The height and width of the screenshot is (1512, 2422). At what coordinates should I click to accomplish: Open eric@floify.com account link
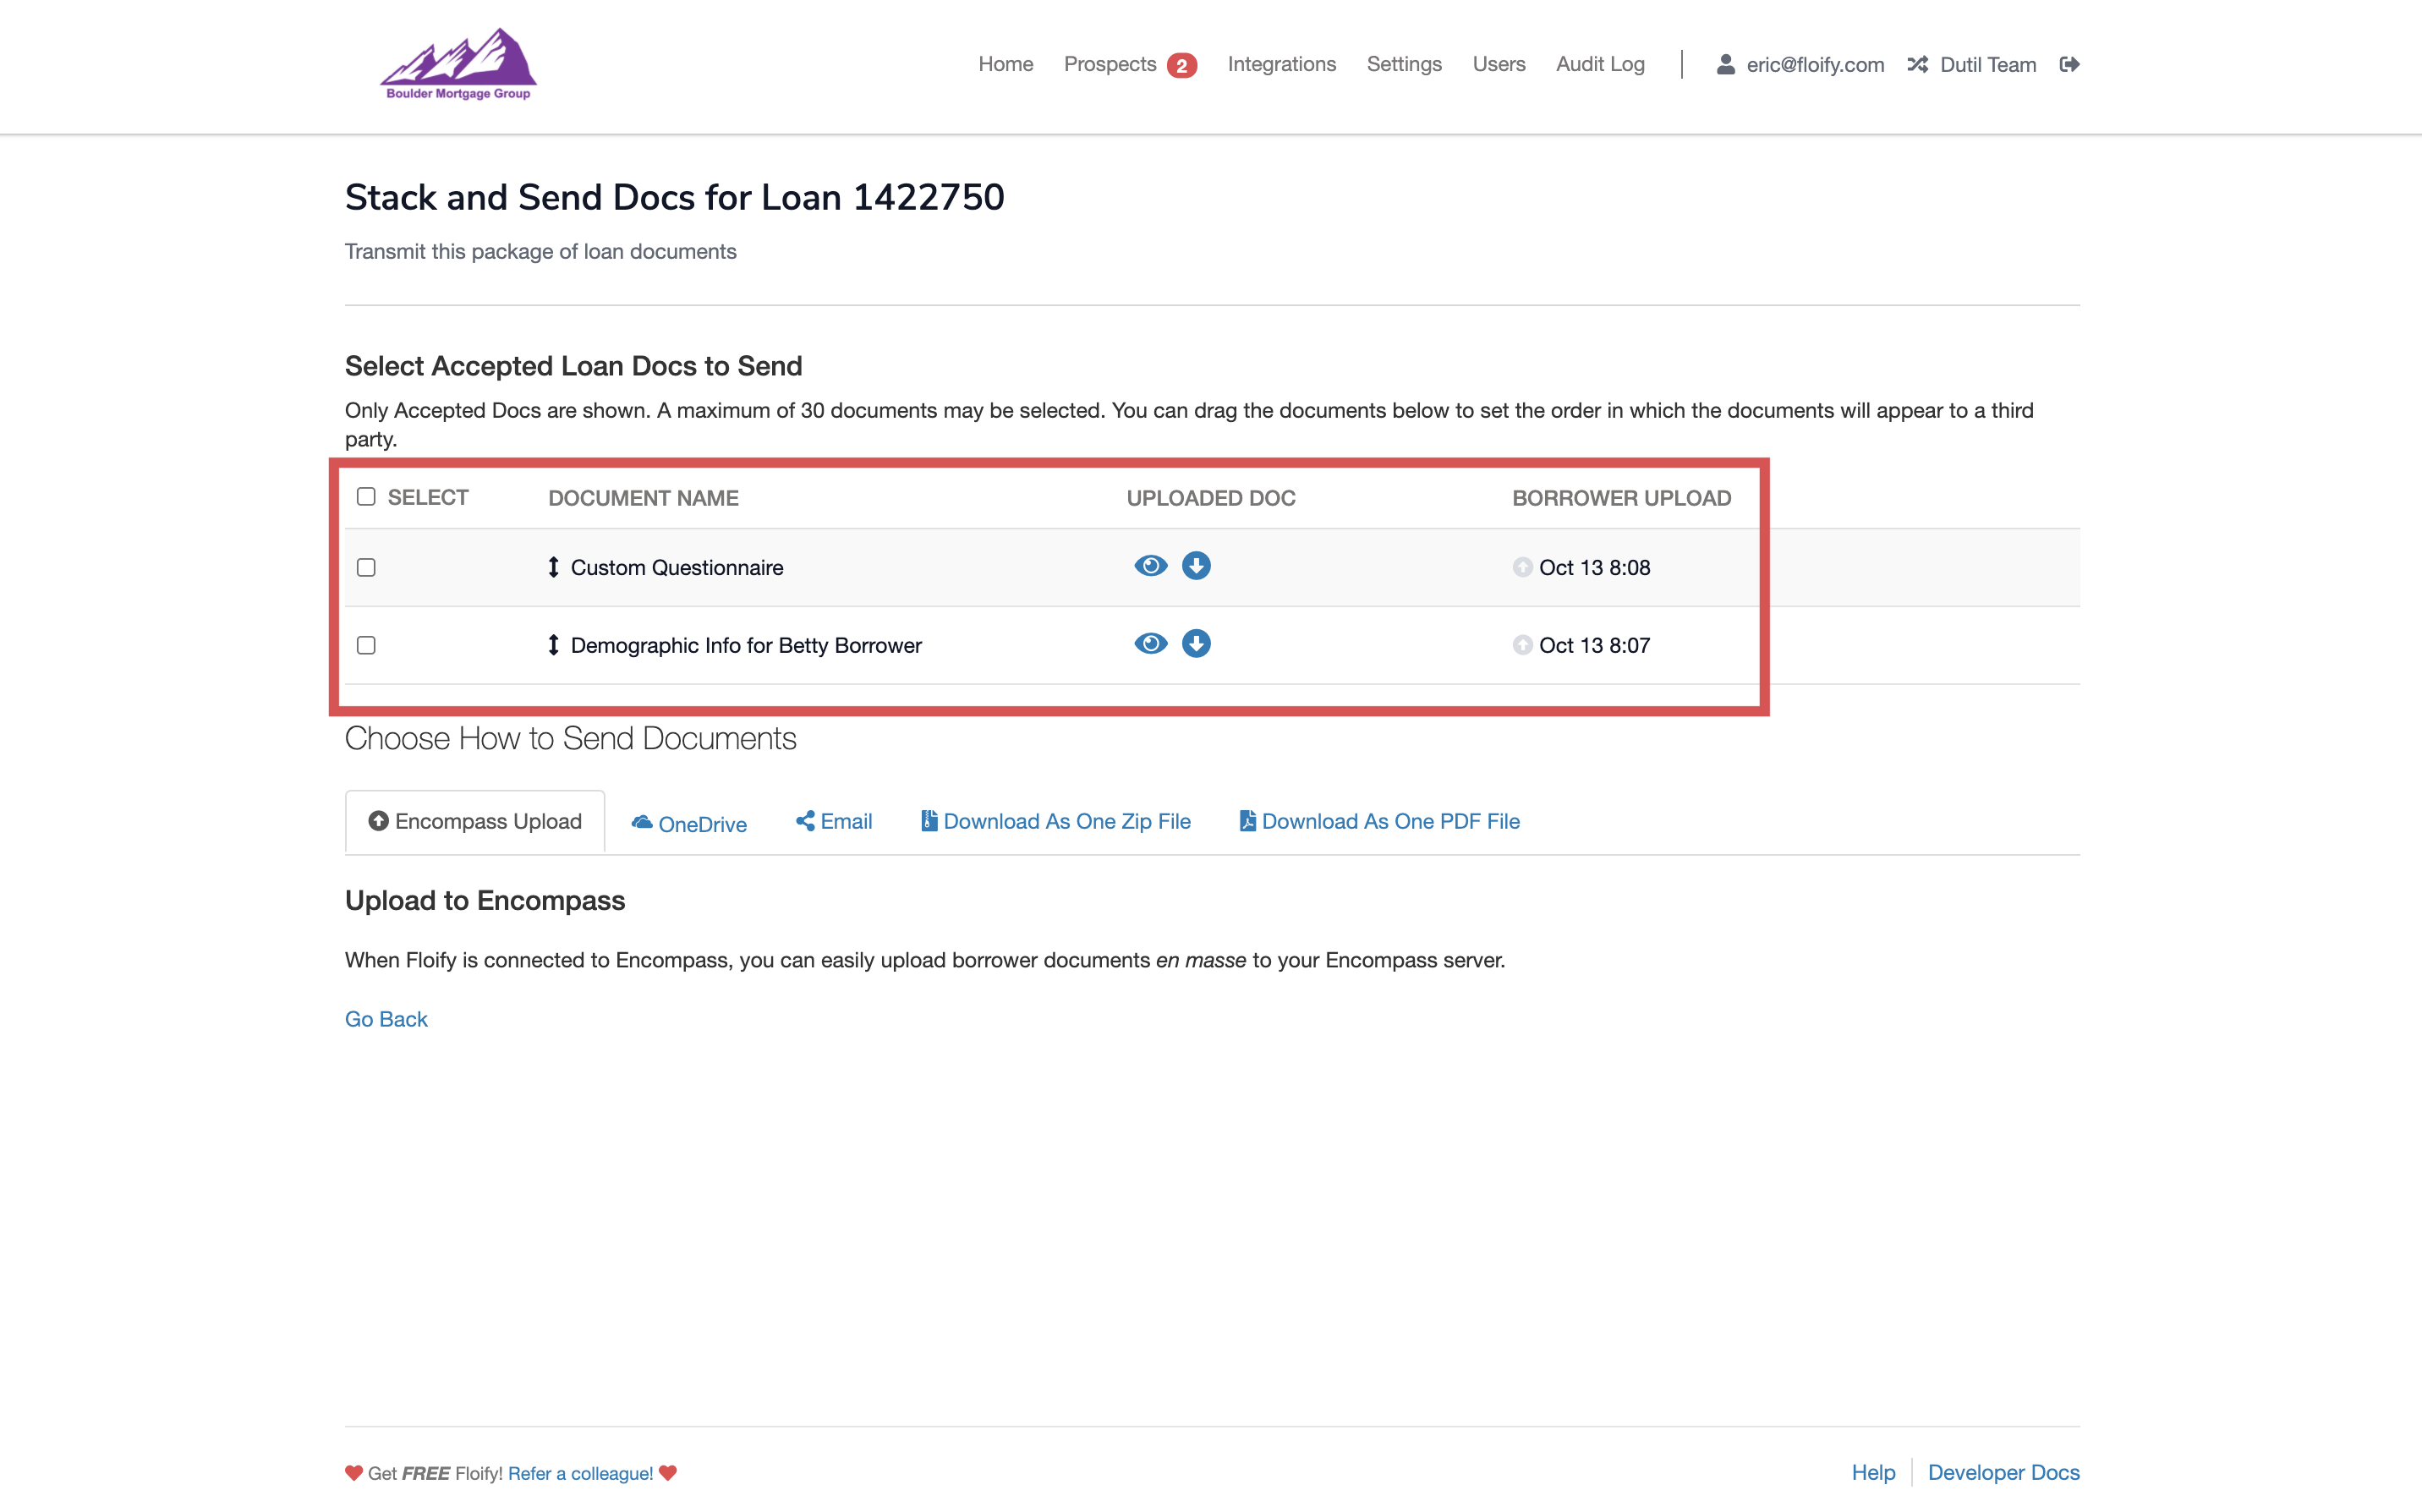coord(1815,65)
